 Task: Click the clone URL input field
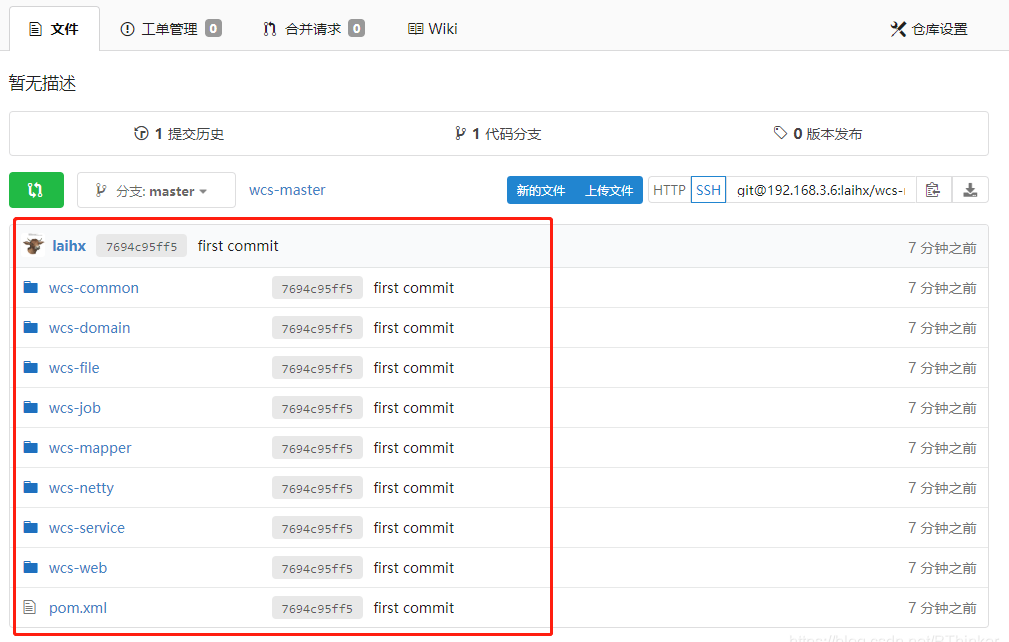click(820, 190)
